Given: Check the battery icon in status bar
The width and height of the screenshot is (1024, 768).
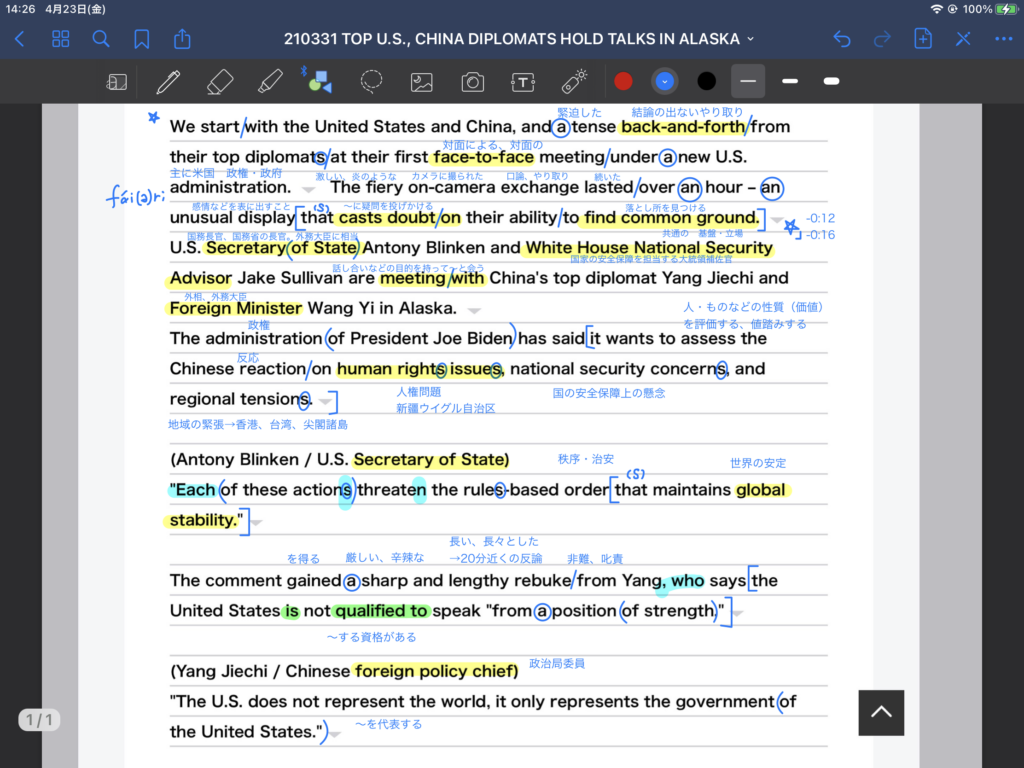Looking at the screenshot, I should tap(1006, 9).
